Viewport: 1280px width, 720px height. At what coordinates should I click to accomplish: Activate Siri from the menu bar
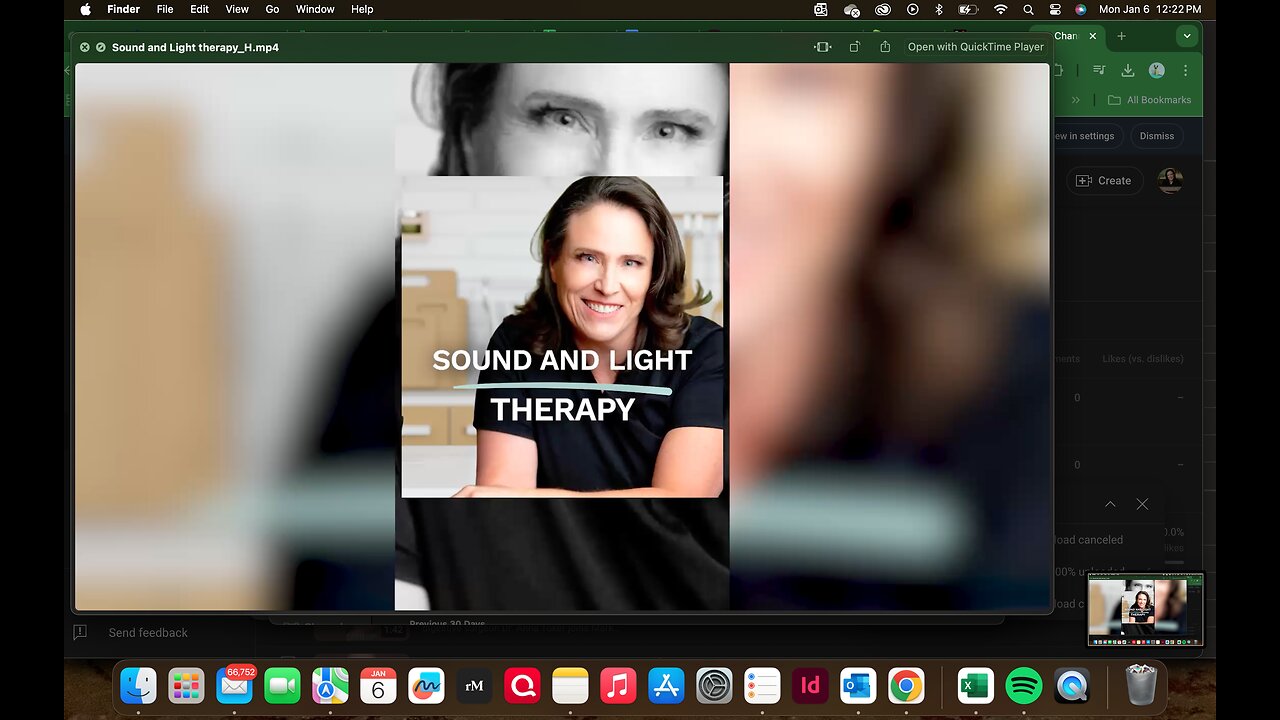click(x=1080, y=9)
